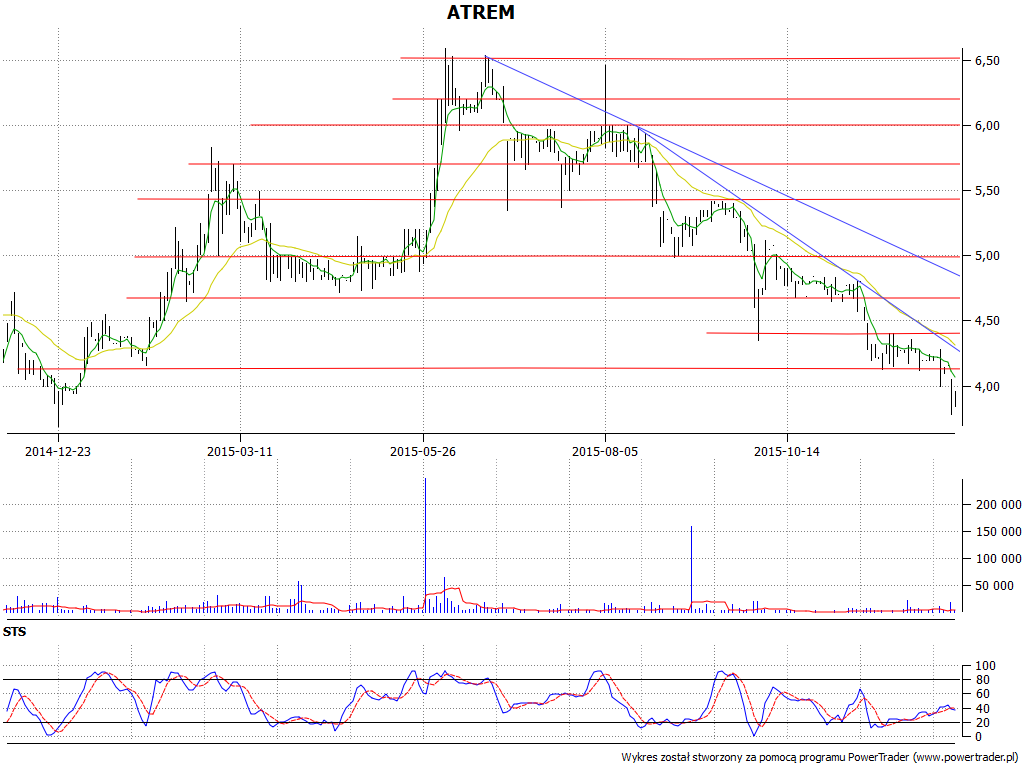Select the 2015-08-05 date label
The width and height of the screenshot is (1024, 768).
coord(605,451)
